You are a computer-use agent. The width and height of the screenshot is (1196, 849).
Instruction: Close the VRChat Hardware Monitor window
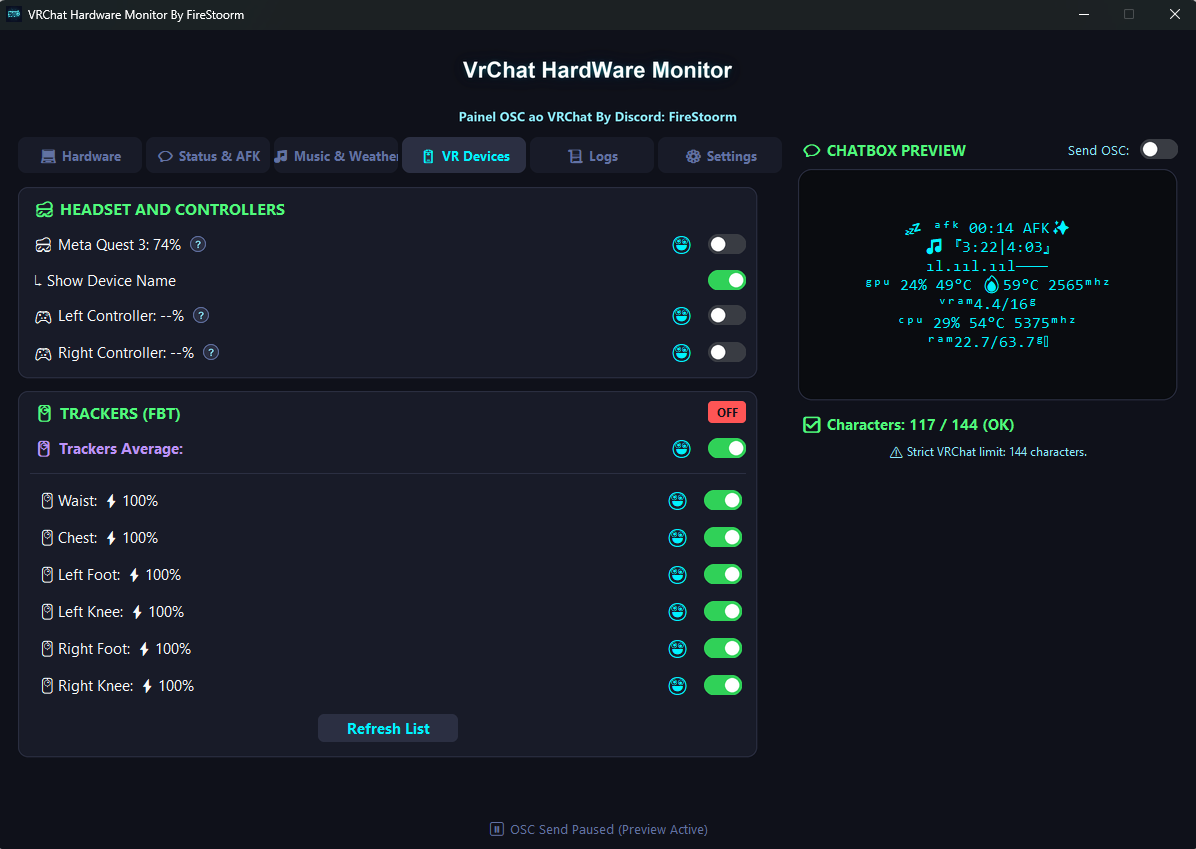tap(1175, 14)
